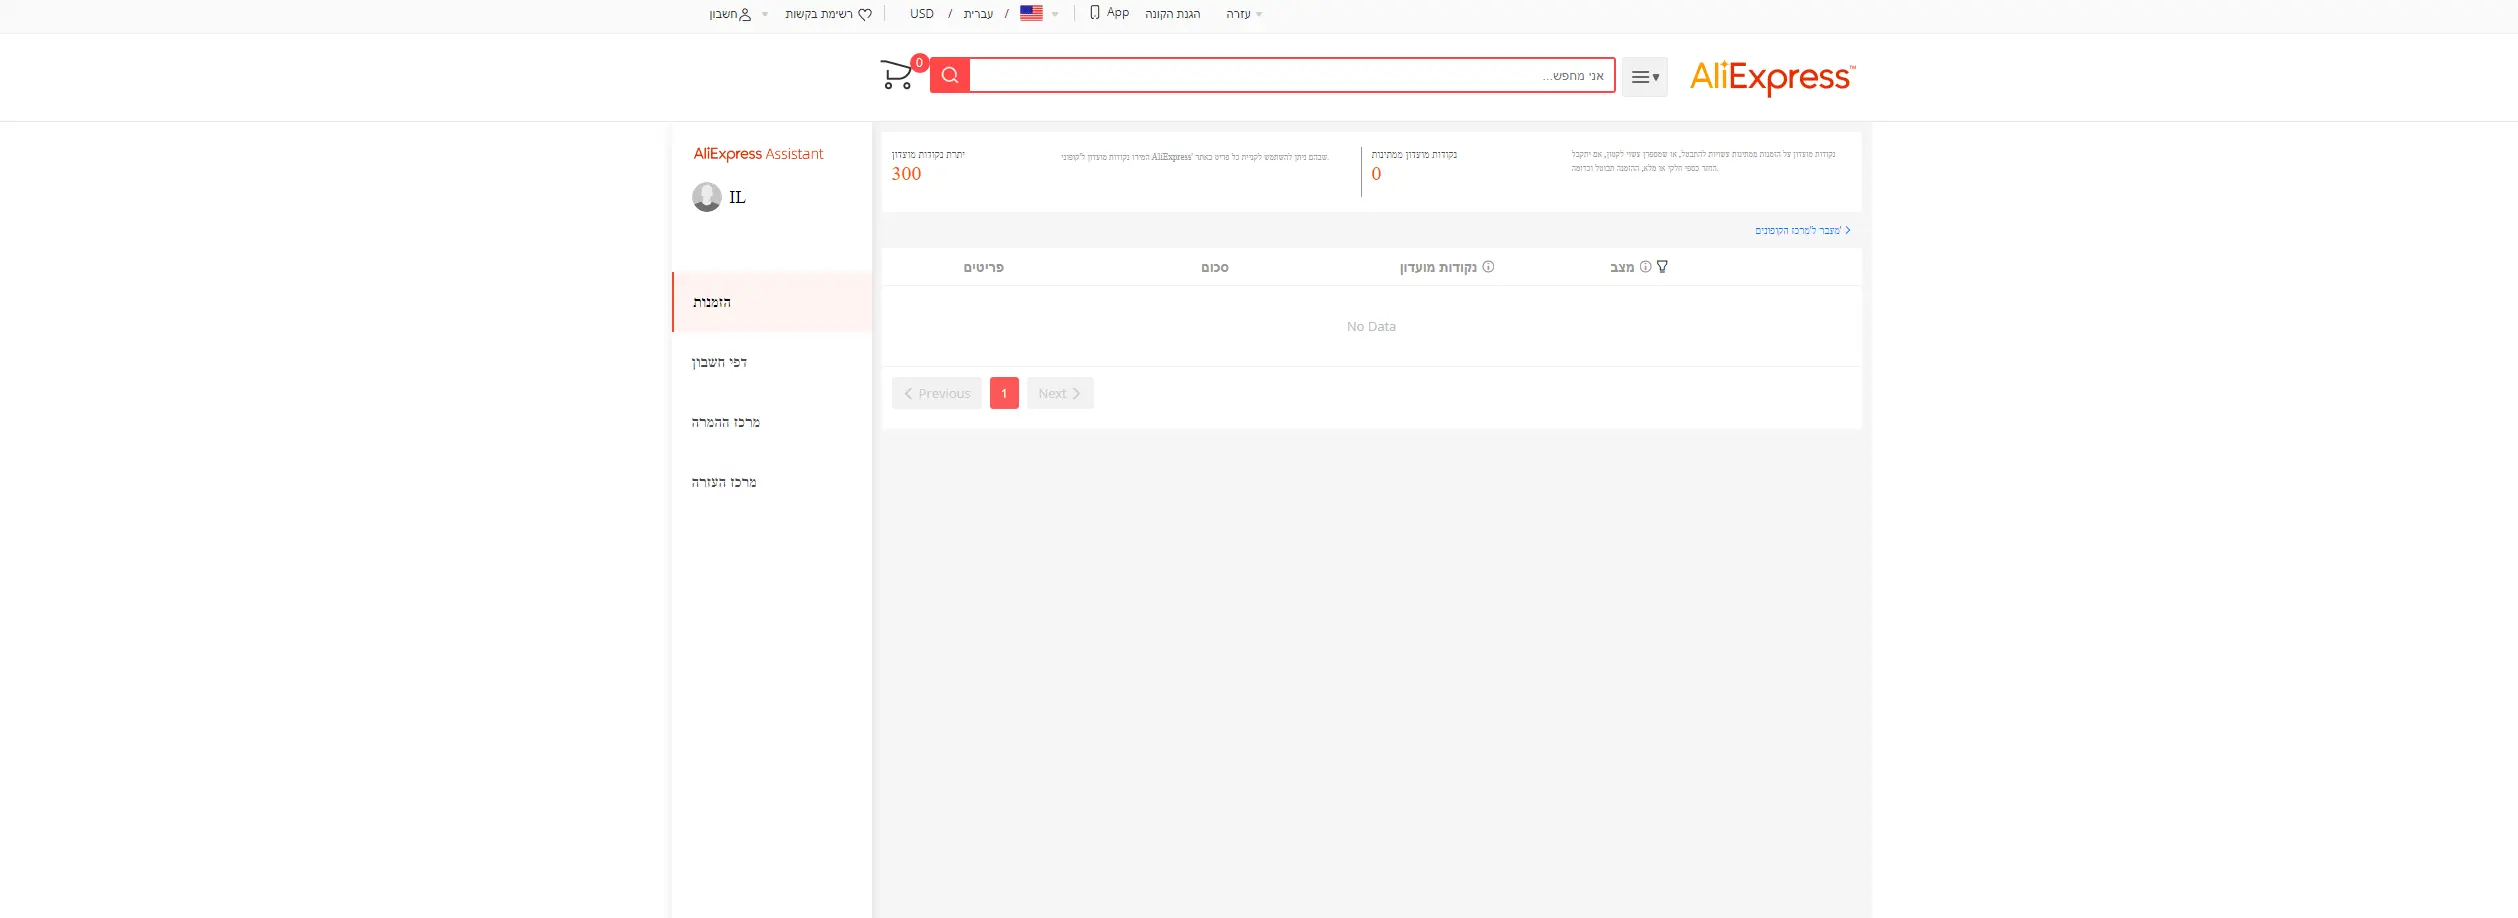Click the pending club points value 0
2518x918 pixels.
1376,174
